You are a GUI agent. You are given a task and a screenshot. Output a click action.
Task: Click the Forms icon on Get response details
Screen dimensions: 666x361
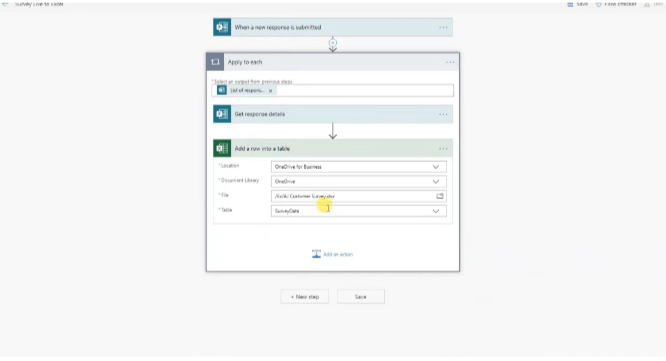pos(222,114)
